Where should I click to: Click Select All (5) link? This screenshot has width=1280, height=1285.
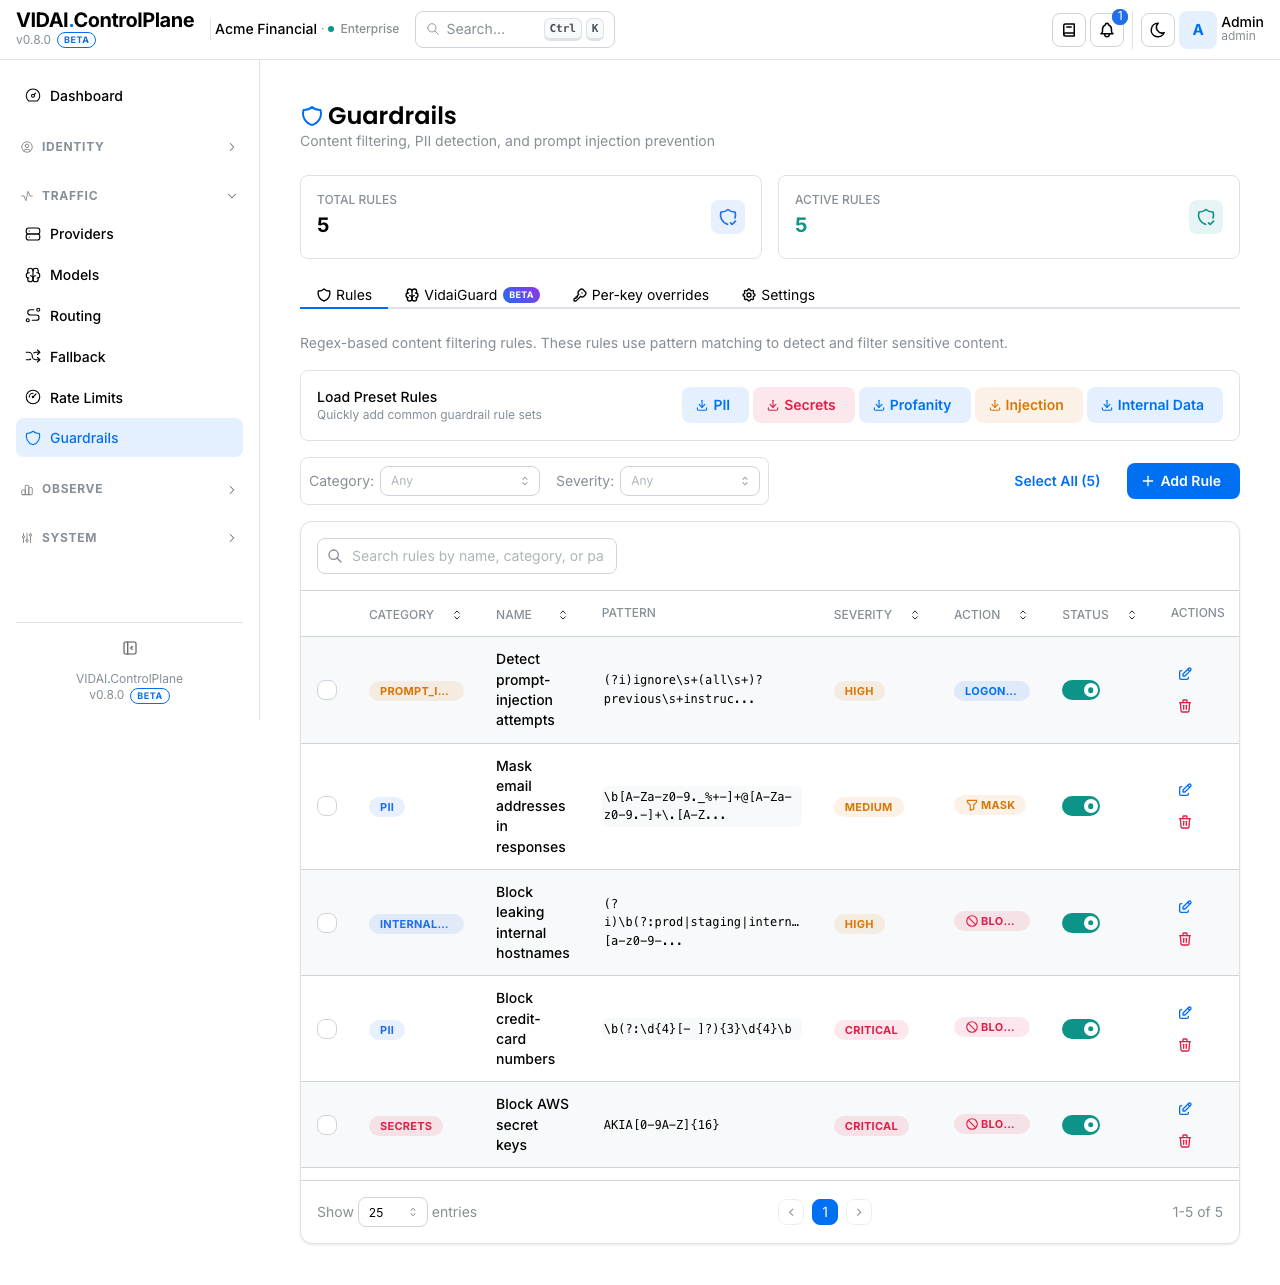1057,481
